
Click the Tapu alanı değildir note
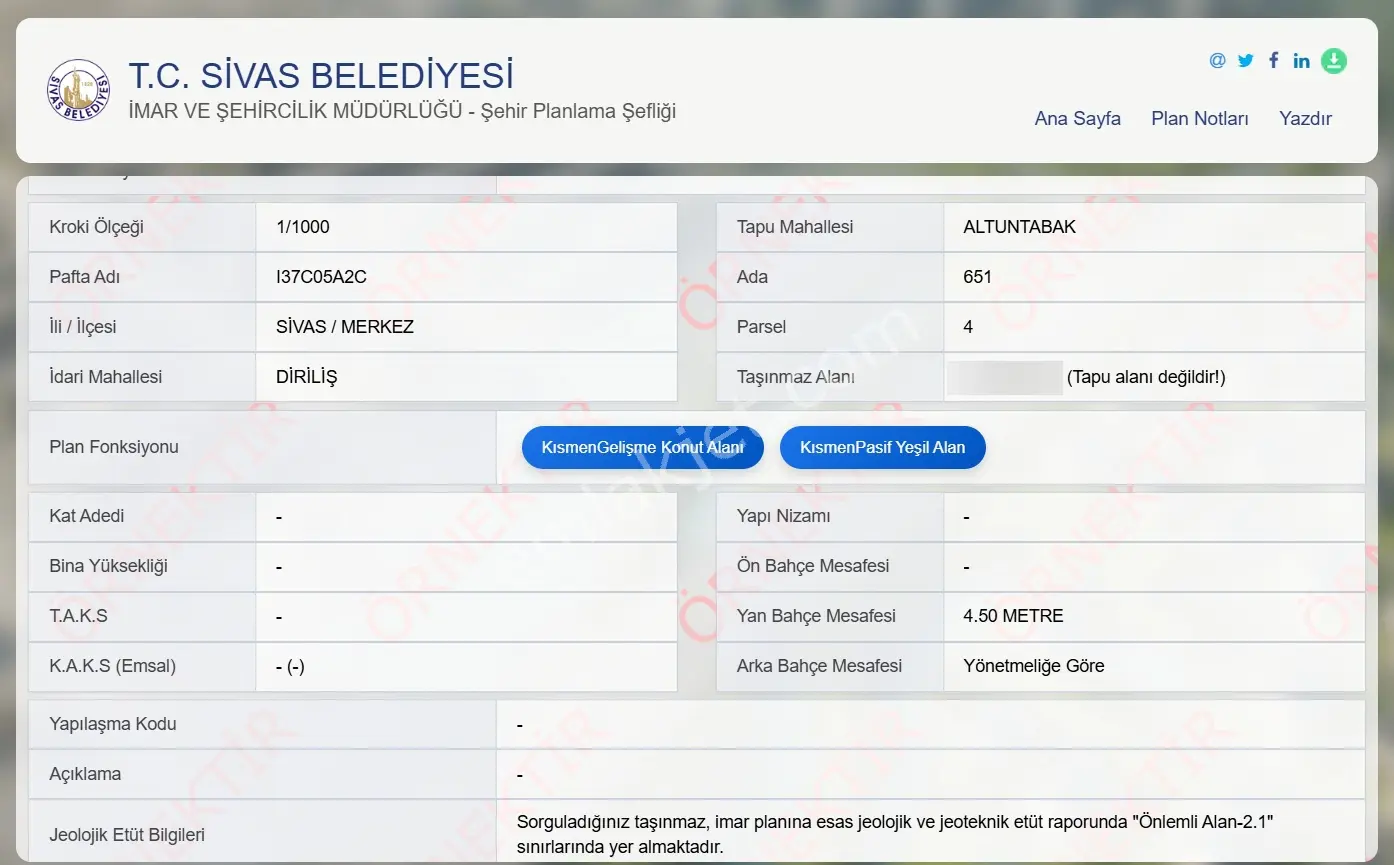coord(1146,377)
